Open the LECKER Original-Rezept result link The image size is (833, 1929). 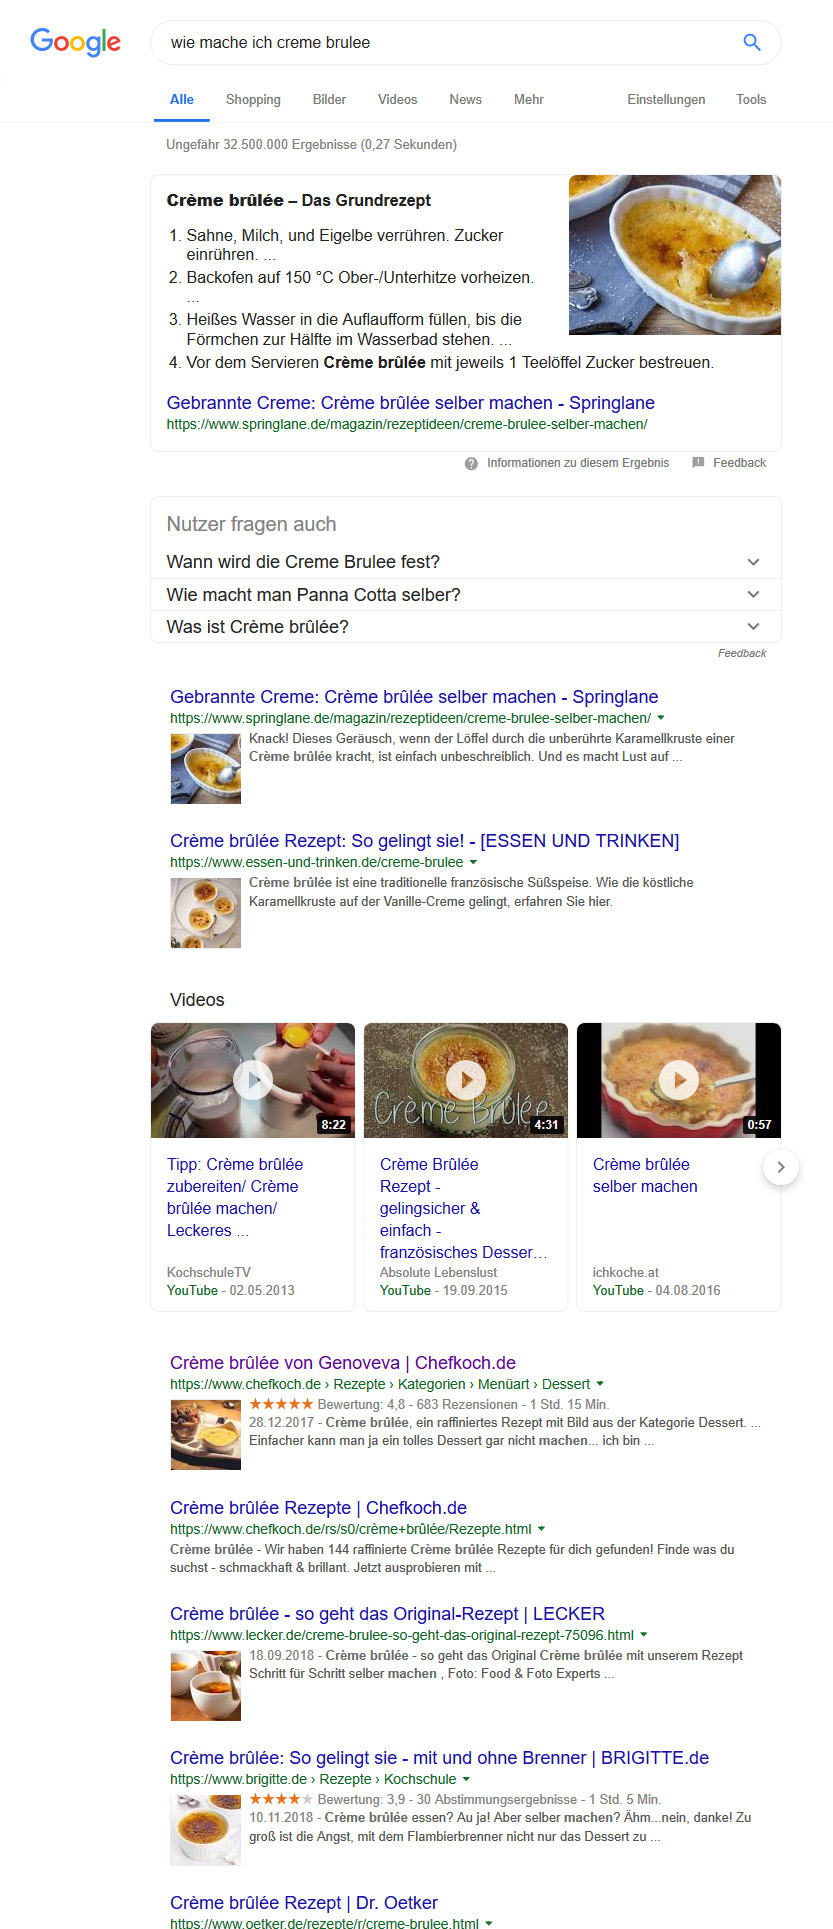pyautogui.click(x=387, y=1614)
